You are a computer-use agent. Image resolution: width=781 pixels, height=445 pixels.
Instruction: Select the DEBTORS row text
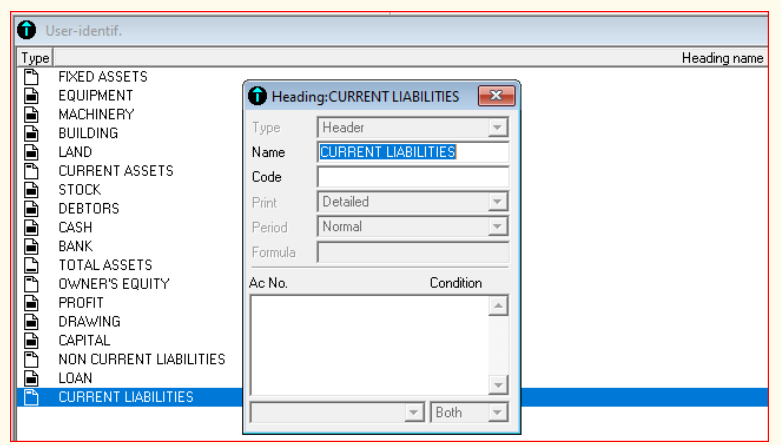(89, 209)
